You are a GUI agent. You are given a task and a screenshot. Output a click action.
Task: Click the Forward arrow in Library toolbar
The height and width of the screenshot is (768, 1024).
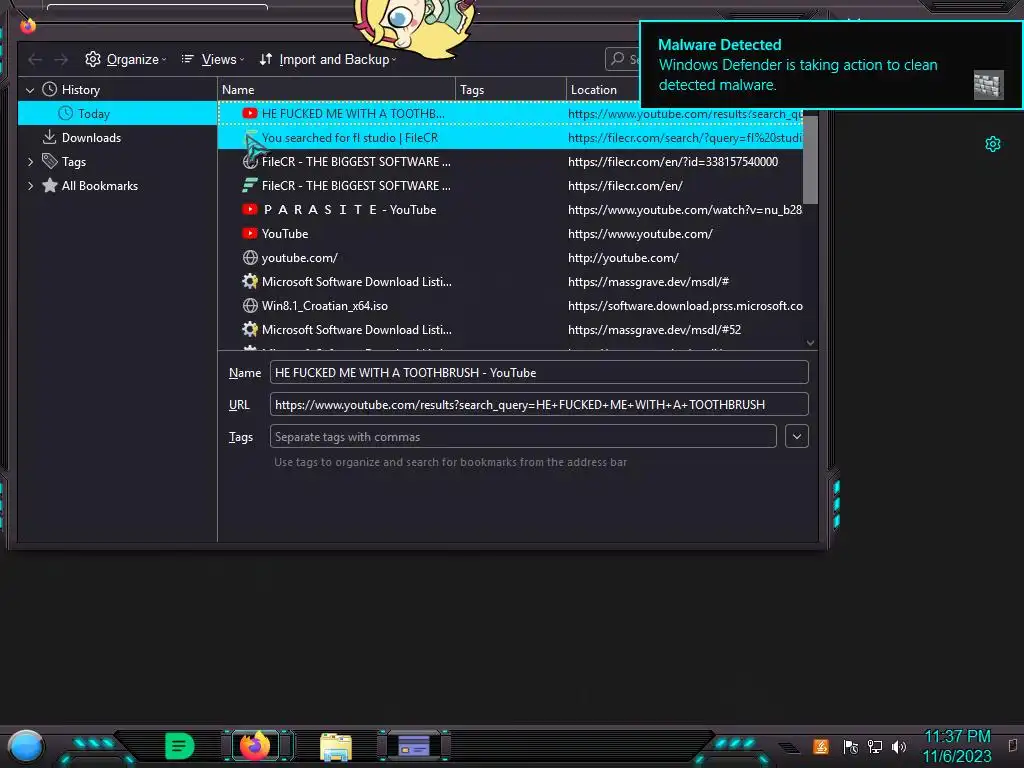(61, 59)
